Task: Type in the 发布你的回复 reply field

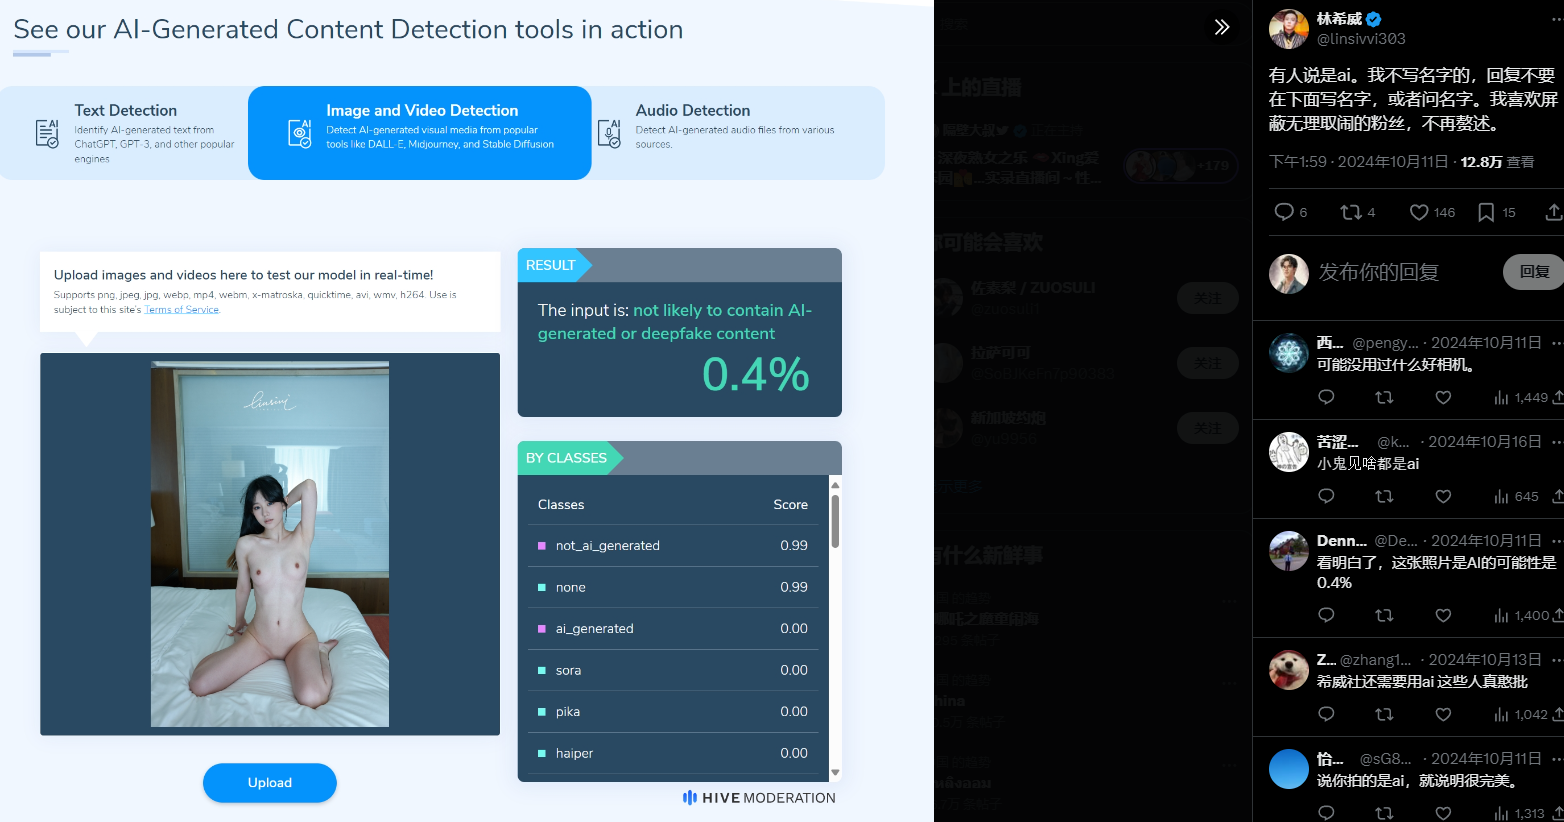Action: [x=1400, y=272]
